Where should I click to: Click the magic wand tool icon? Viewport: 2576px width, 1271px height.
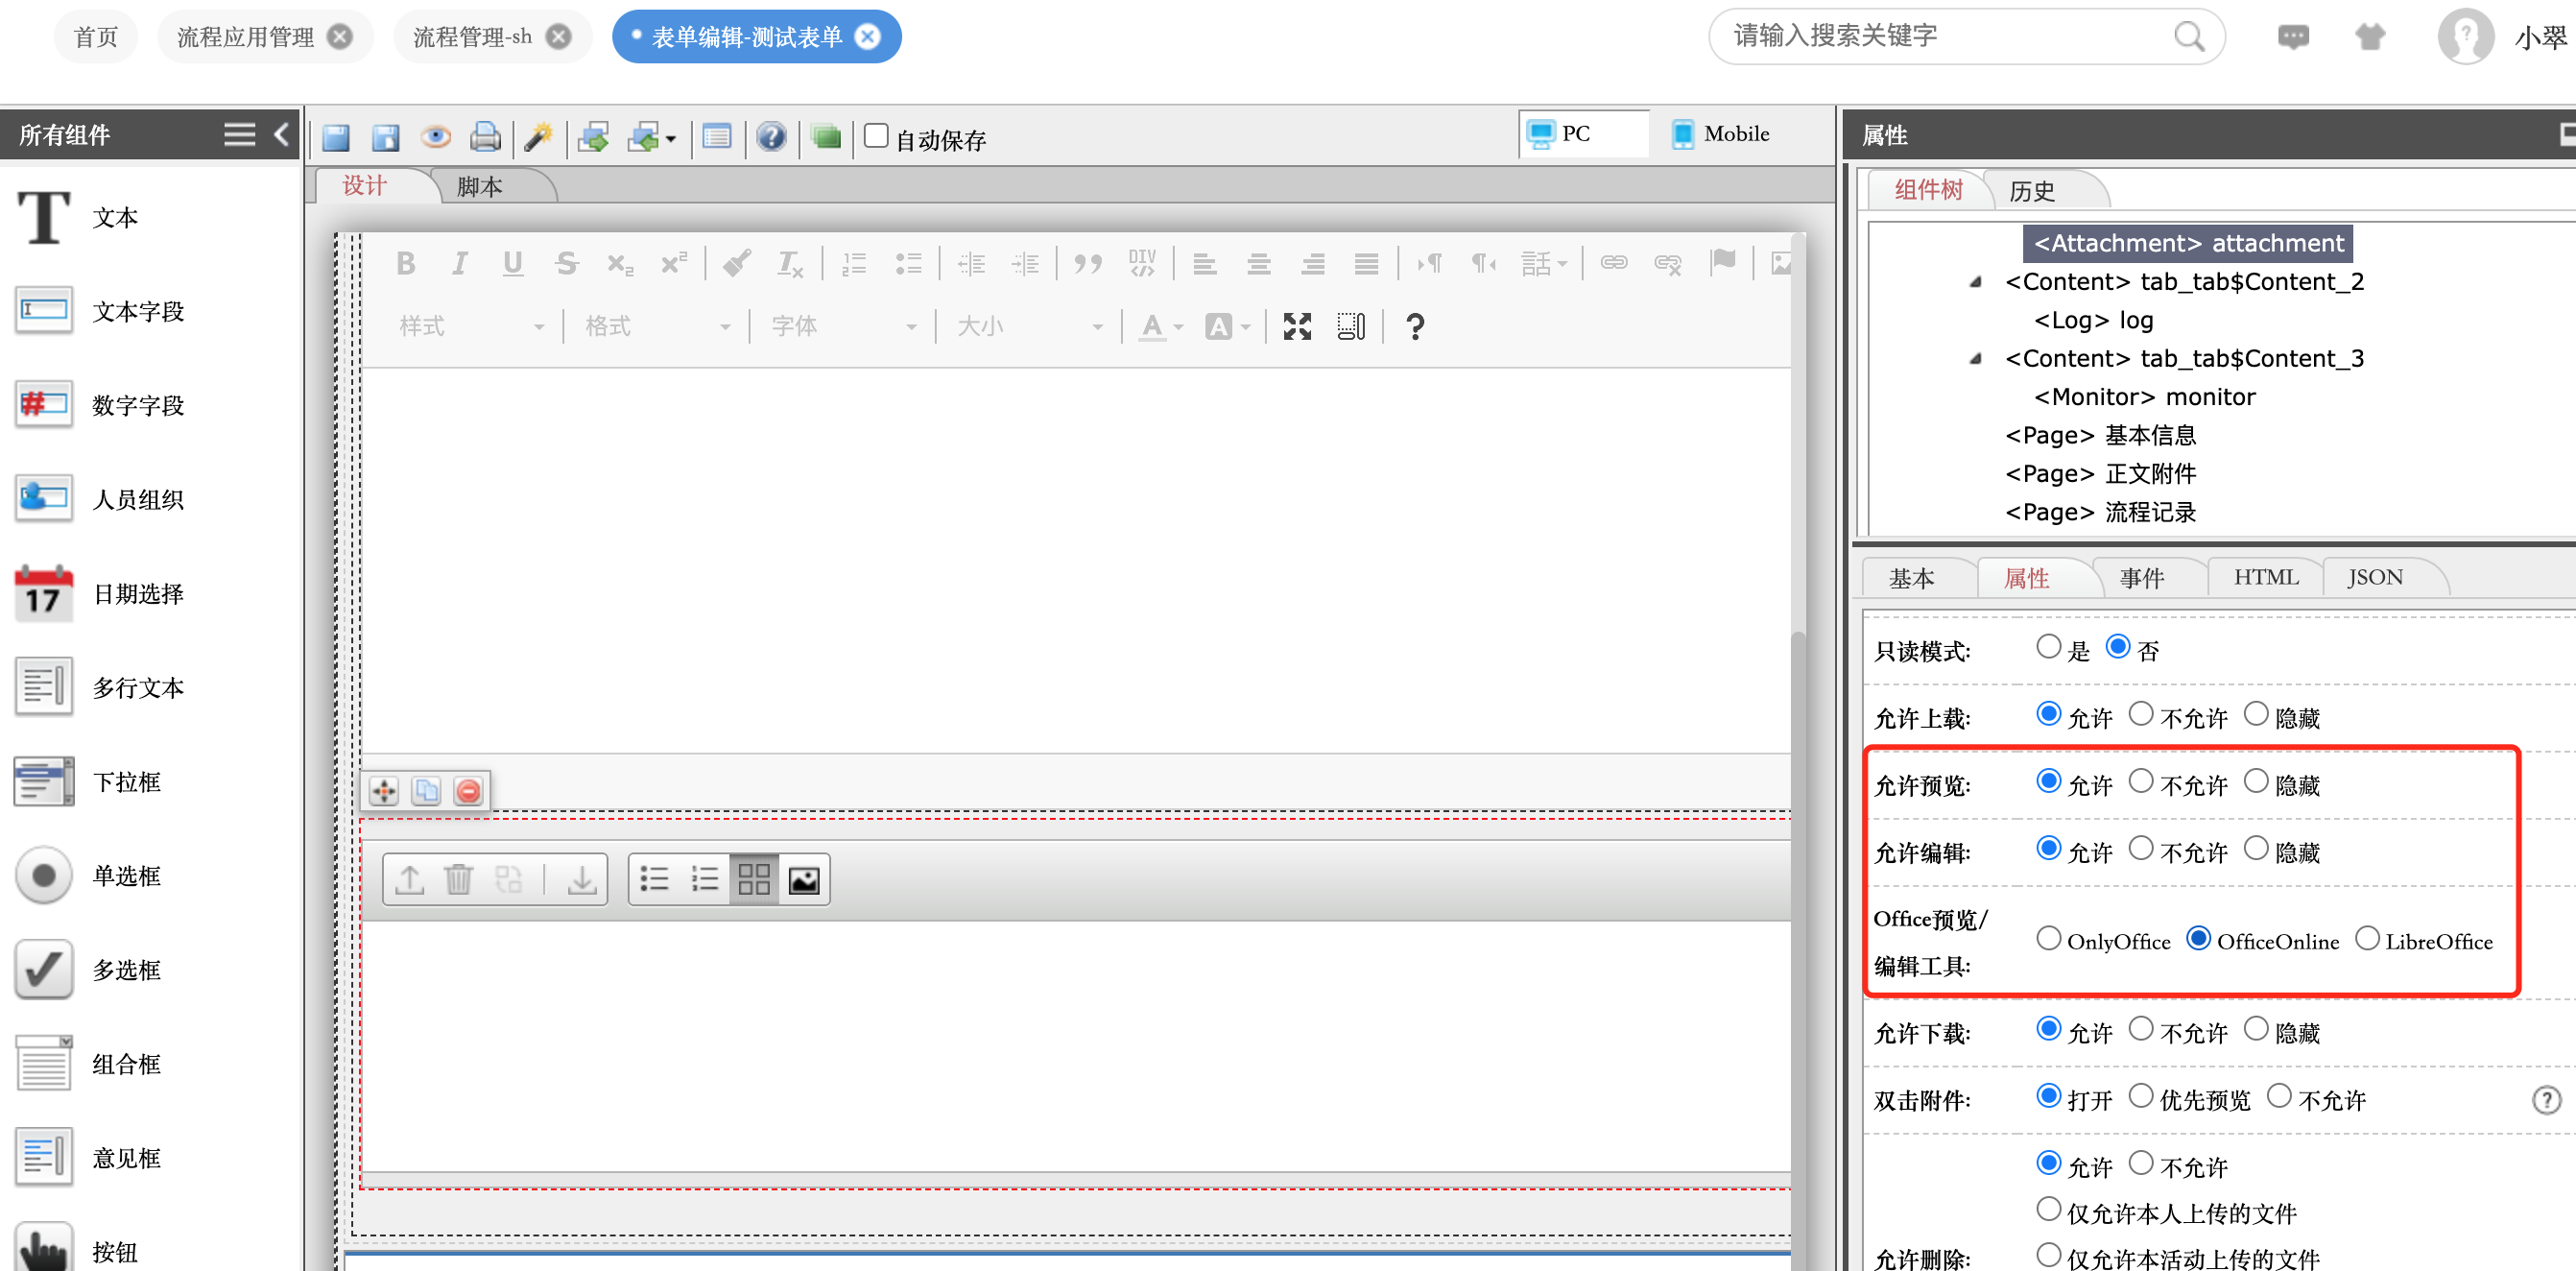tap(539, 137)
